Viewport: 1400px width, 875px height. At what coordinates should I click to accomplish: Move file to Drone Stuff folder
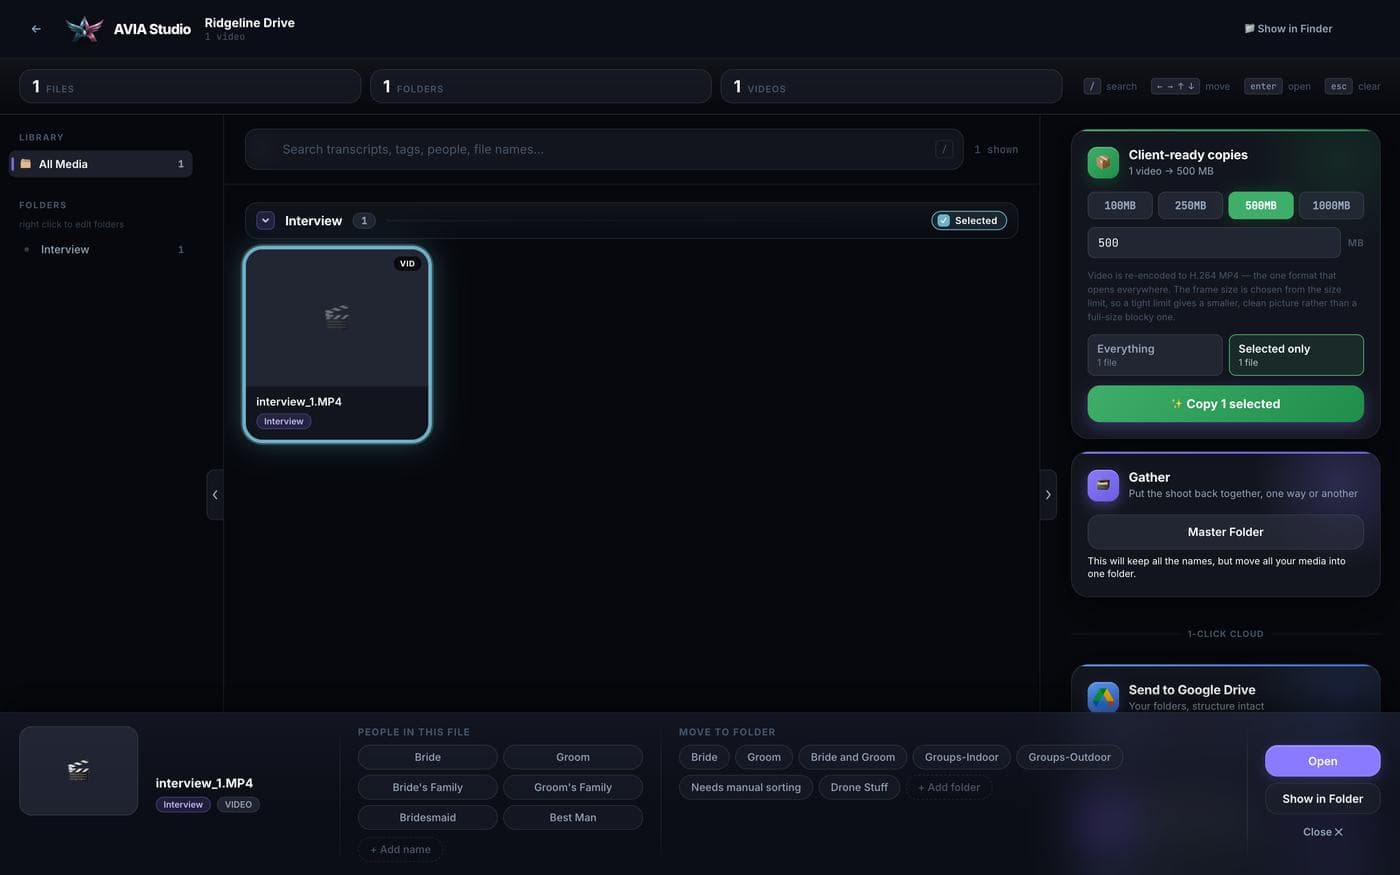pyautogui.click(x=859, y=787)
